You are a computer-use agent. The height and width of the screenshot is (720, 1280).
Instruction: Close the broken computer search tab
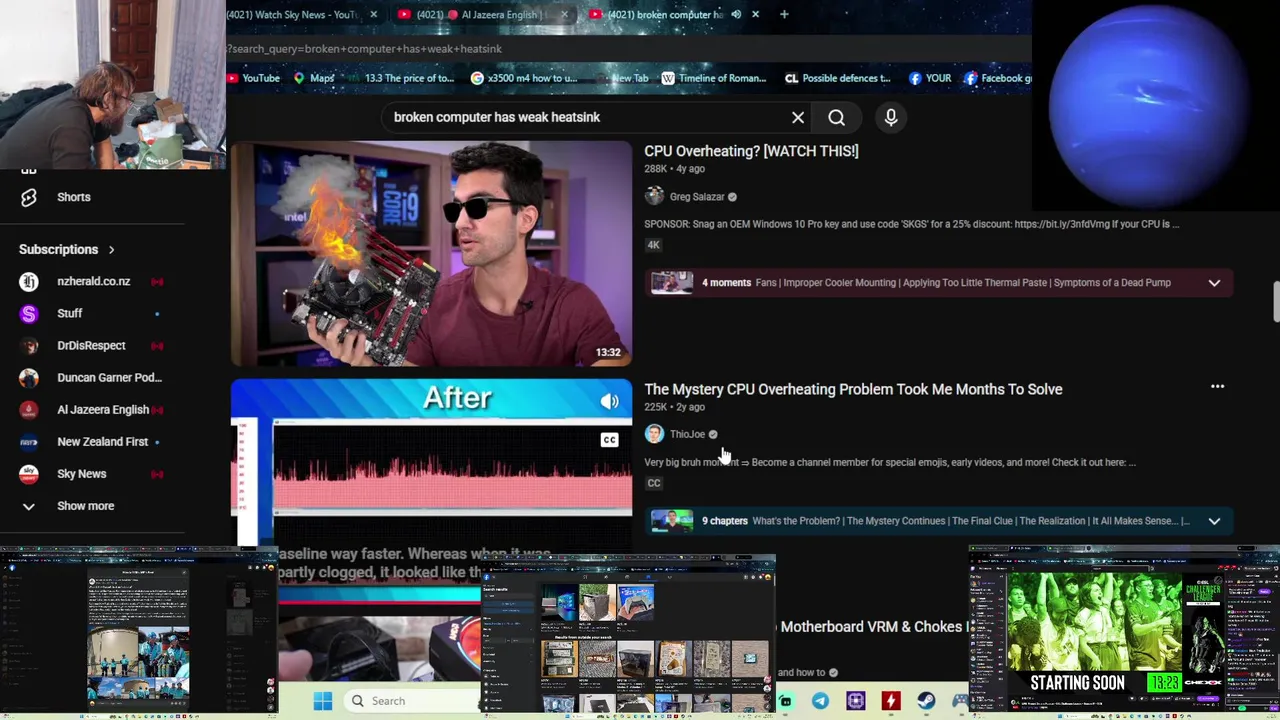click(x=755, y=14)
